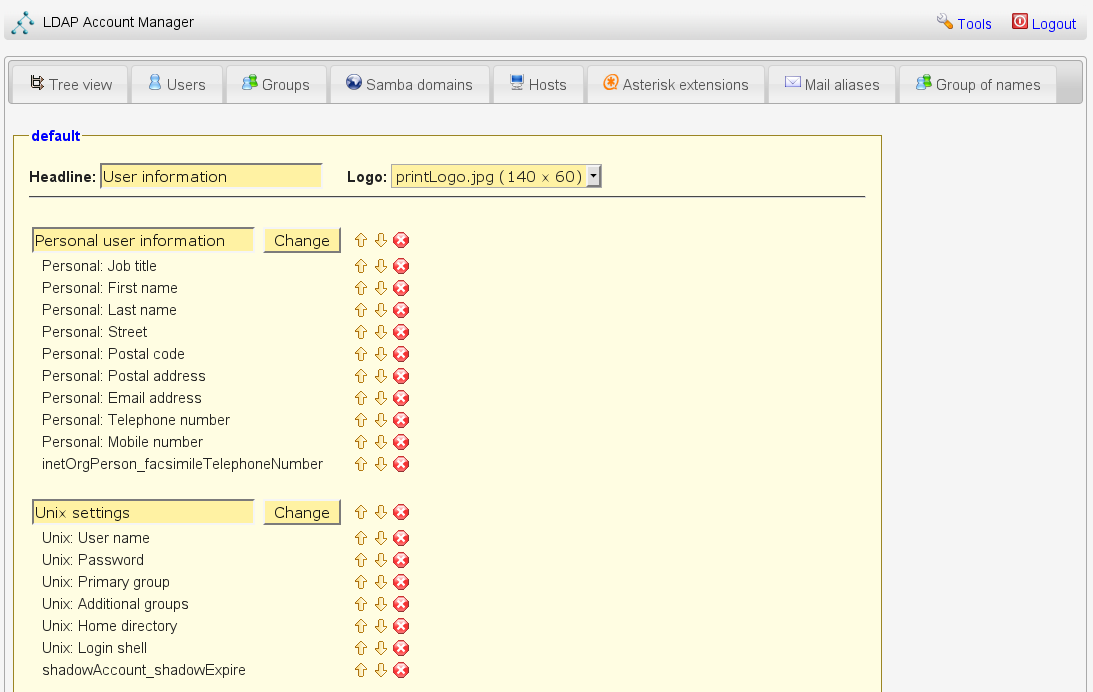Move inetOrgPerson_facsimileTelephoneNumber down

[x=381, y=464]
